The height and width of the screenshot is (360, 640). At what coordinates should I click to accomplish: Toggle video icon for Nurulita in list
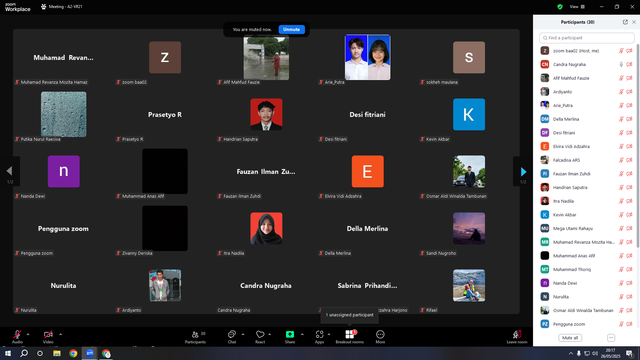629,297
